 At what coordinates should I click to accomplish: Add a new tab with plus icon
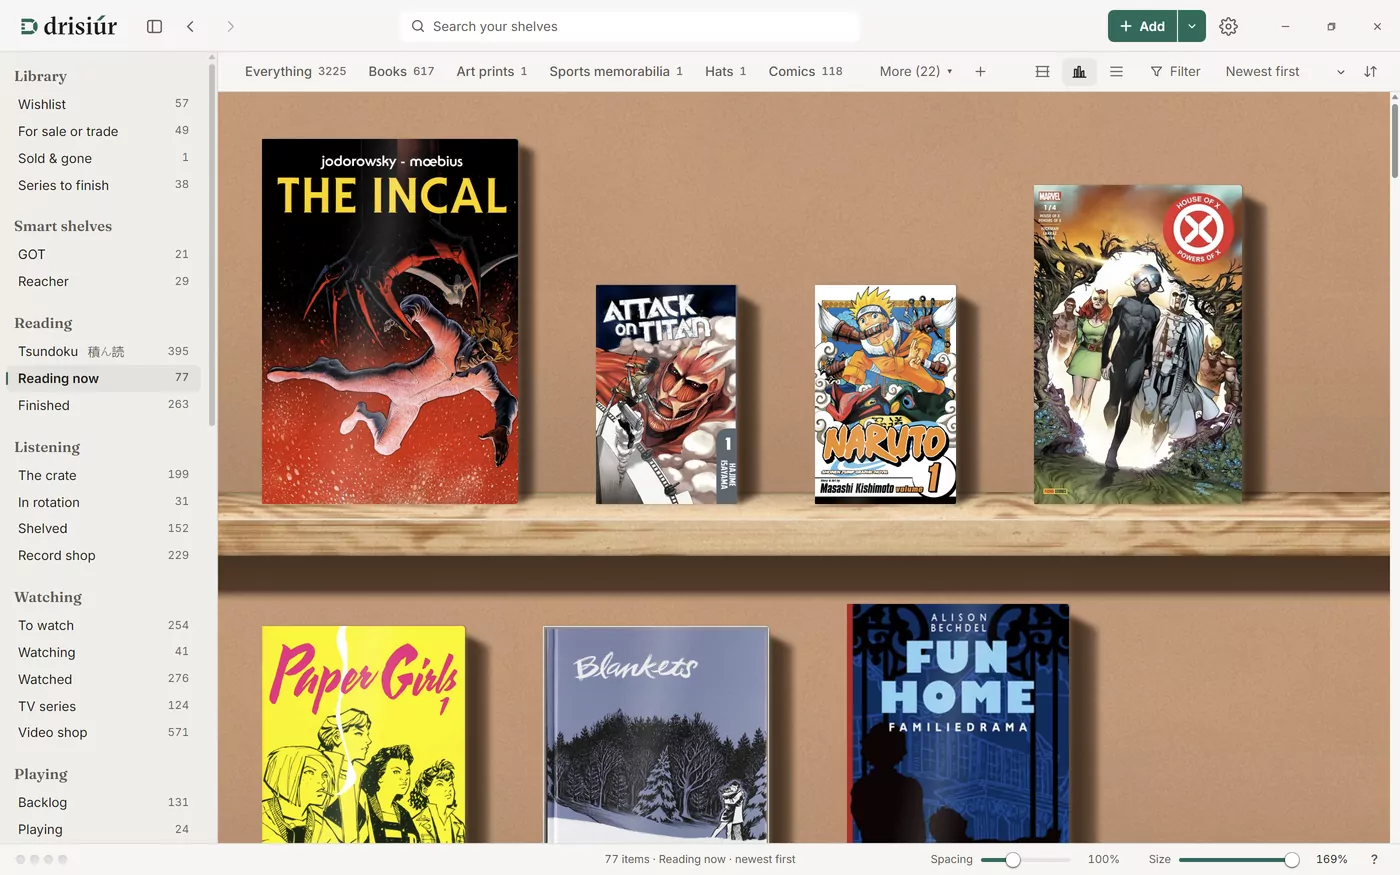click(x=980, y=71)
